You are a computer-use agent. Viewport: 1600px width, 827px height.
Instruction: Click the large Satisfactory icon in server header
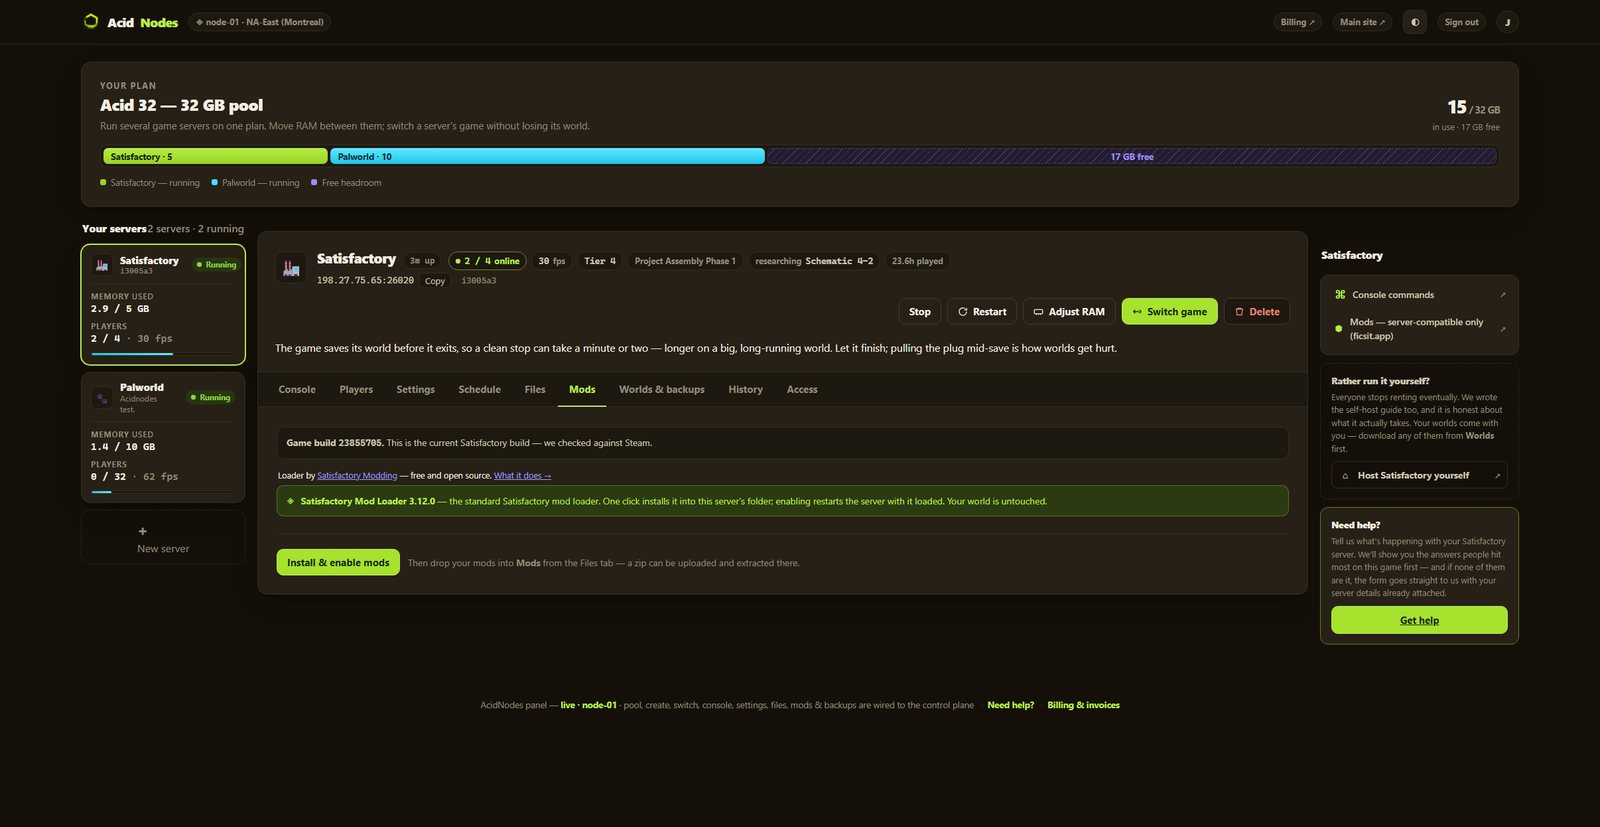(291, 267)
